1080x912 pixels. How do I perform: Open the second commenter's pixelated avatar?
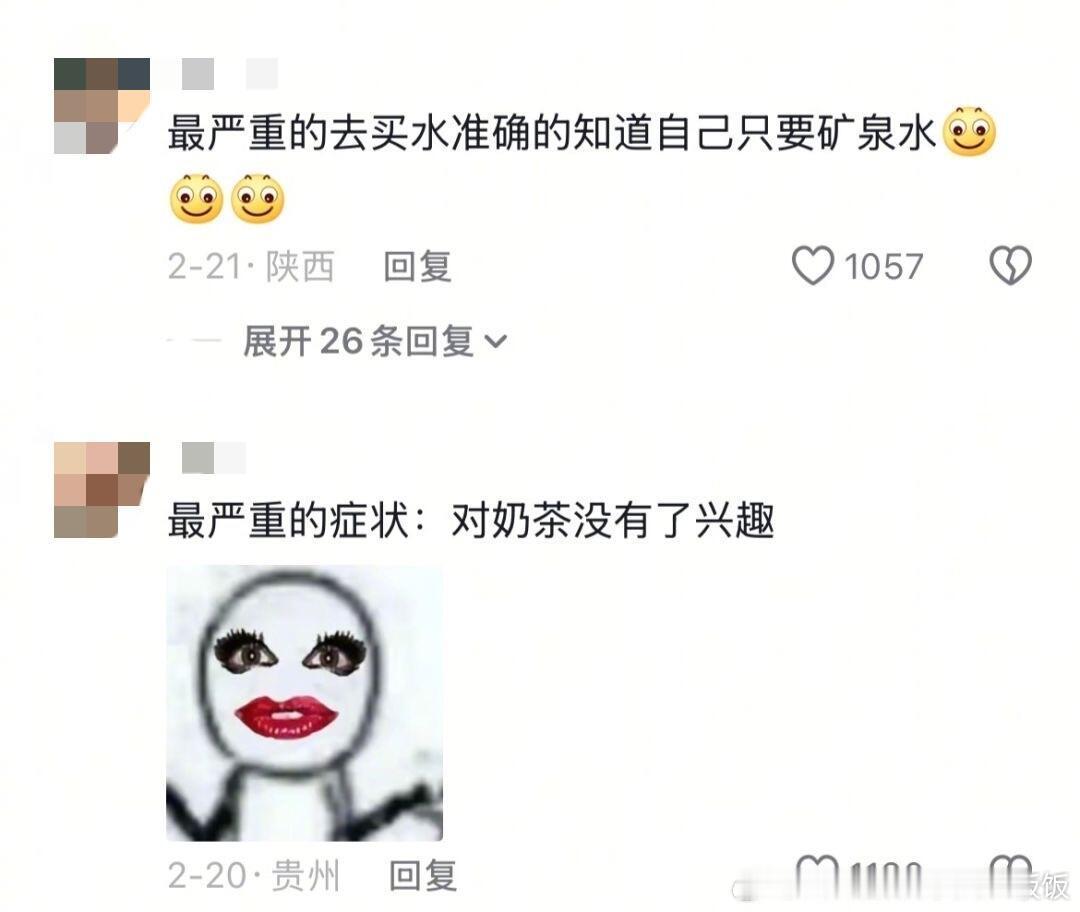click(102, 490)
